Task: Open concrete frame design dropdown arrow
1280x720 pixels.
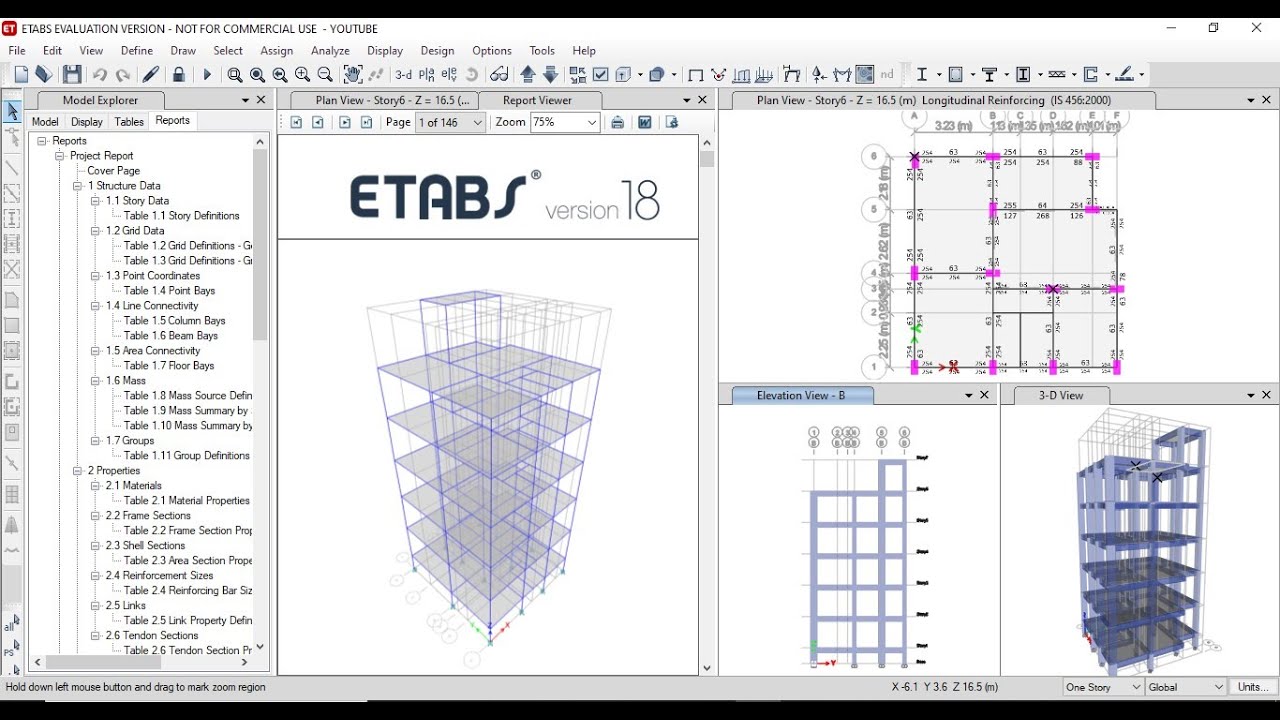Action: 973,75
